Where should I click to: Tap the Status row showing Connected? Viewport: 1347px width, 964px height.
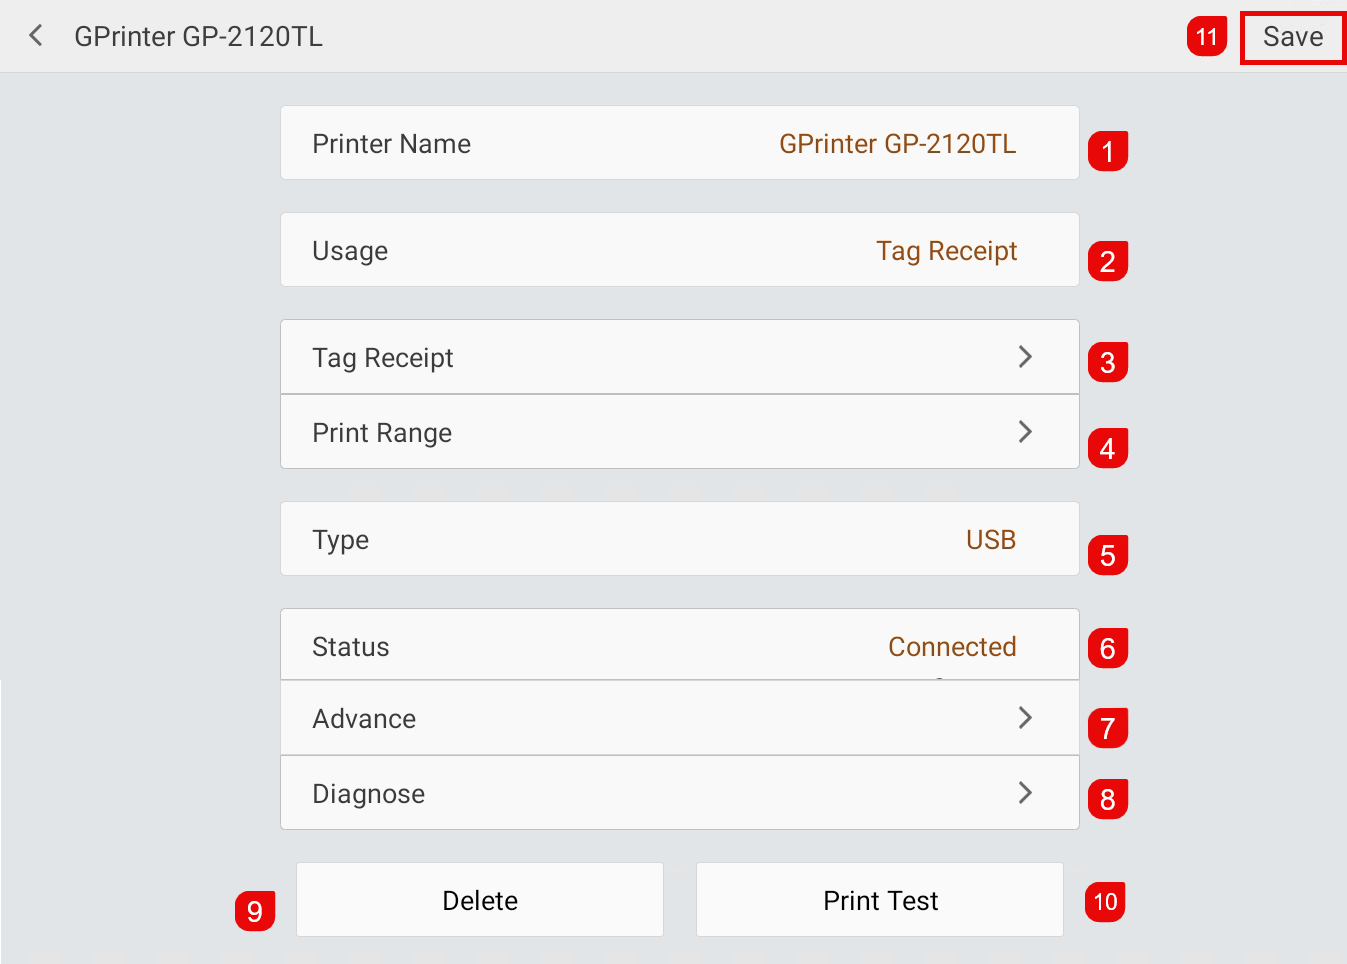click(680, 645)
